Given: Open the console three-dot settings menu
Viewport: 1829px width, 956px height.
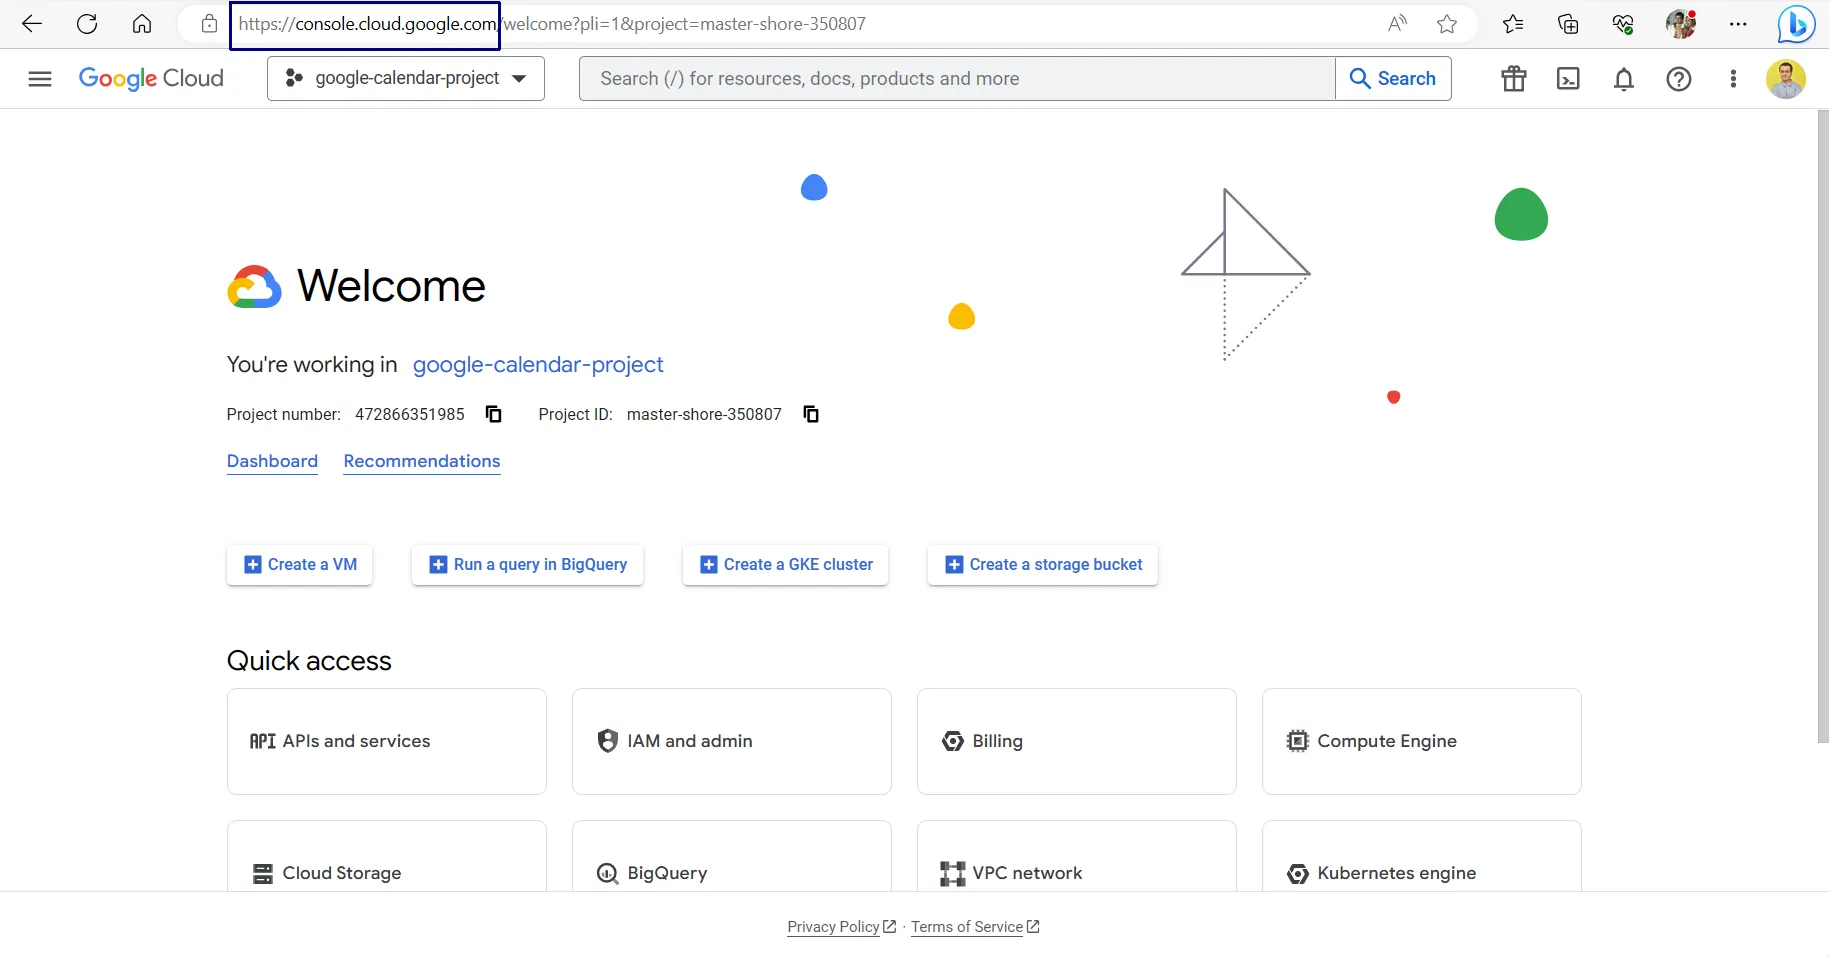Looking at the screenshot, I should 1733,79.
